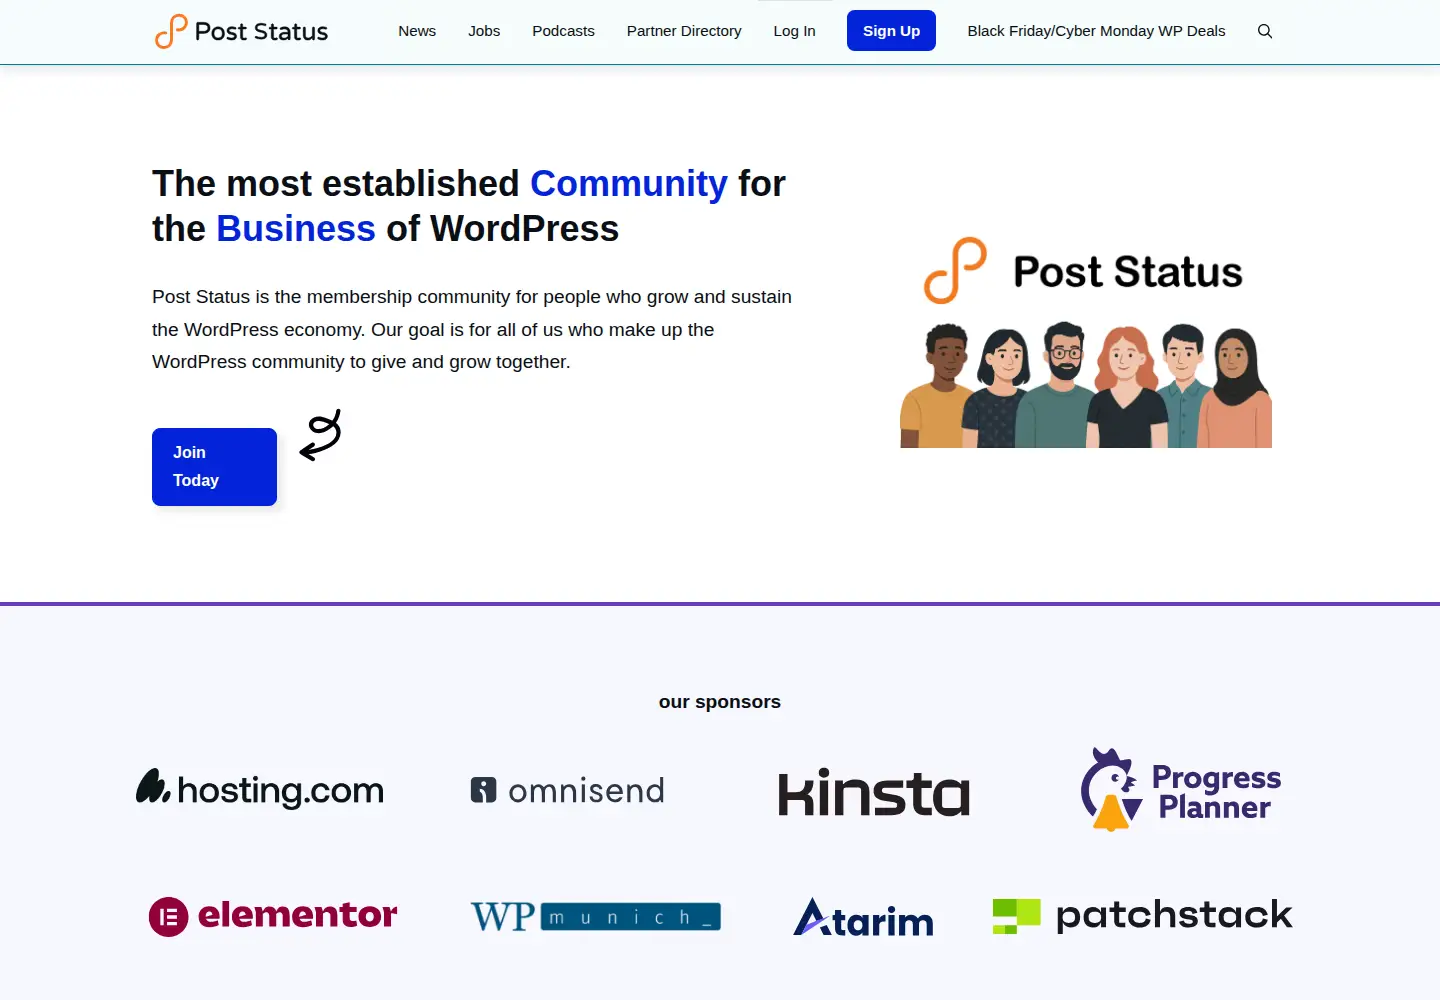1440x1000 pixels.
Task: Click the paragraph starting 'Post Status is the membership'
Action: click(472, 329)
